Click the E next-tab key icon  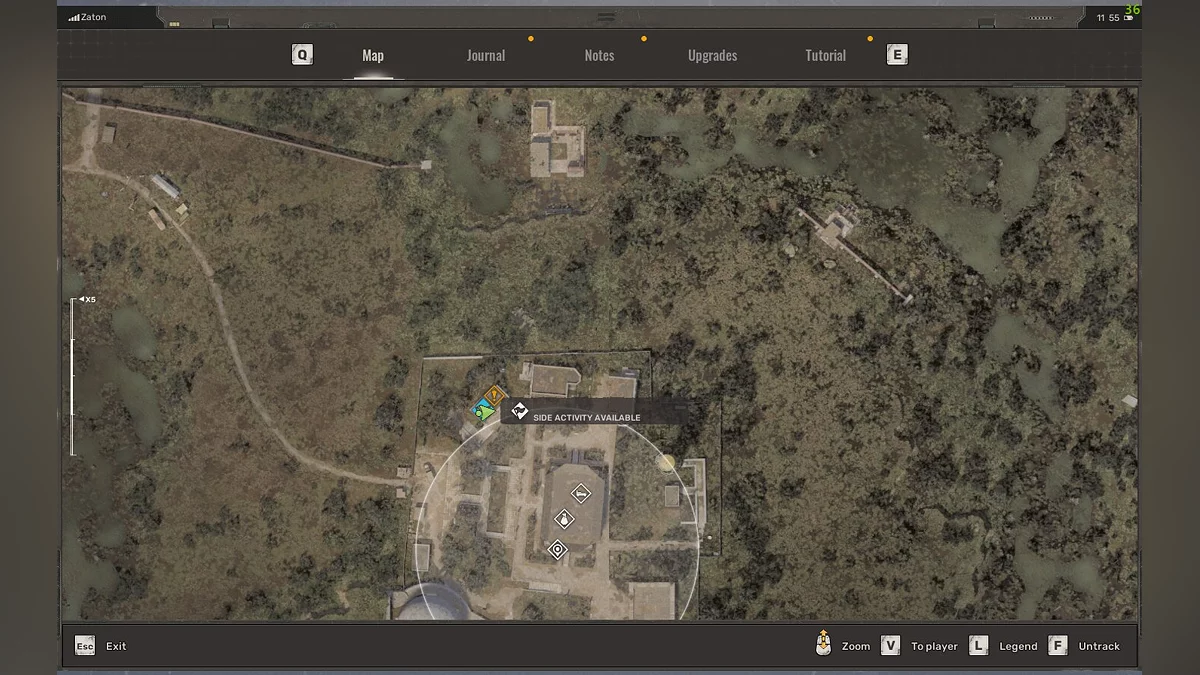[897, 55]
